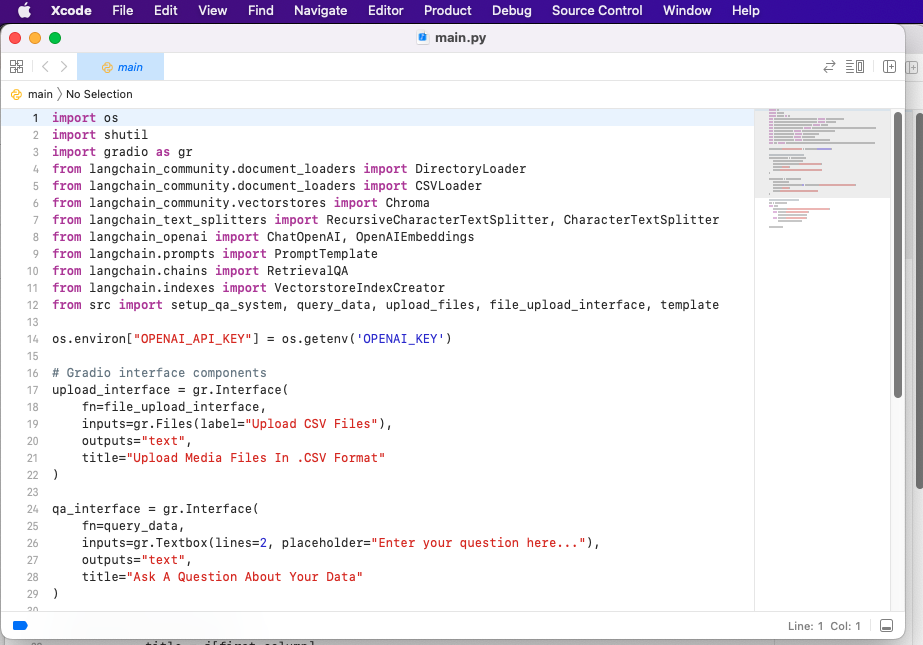Click the main.py document icon in title bar

(423, 38)
